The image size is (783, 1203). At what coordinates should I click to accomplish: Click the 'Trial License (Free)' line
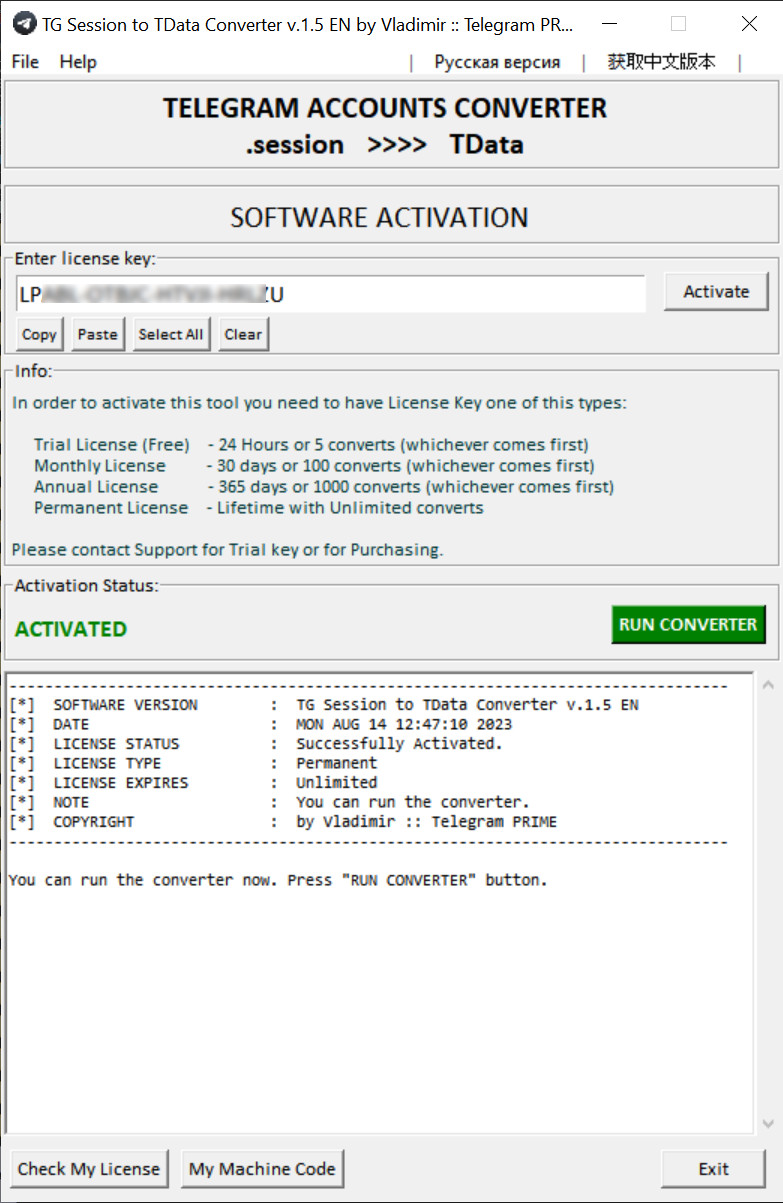pos(311,445)
